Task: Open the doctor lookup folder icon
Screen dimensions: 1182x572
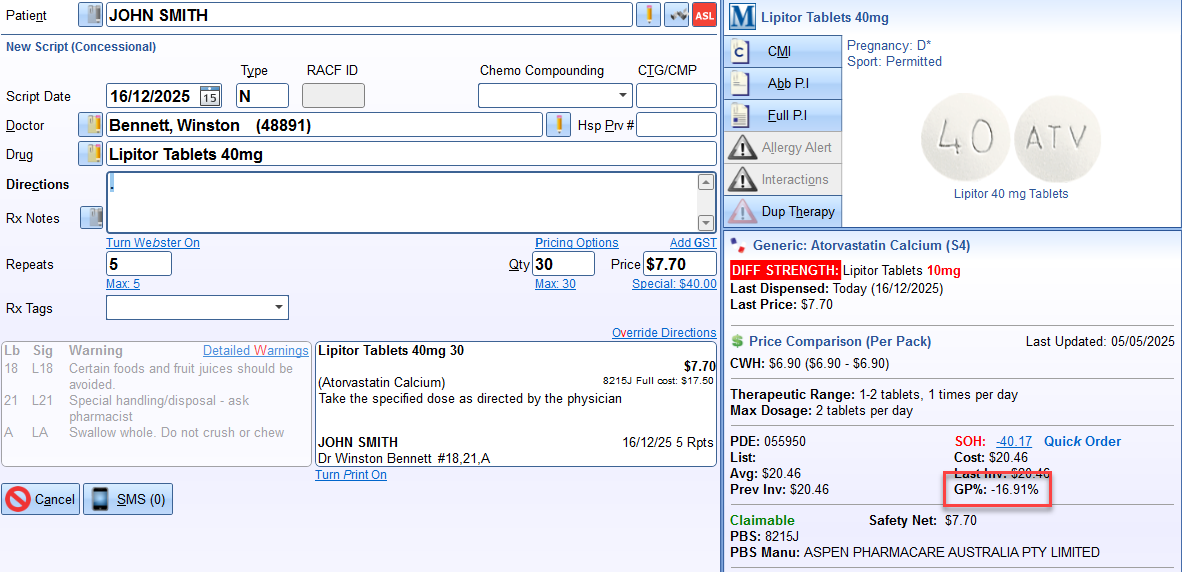Action: [90, 125]
